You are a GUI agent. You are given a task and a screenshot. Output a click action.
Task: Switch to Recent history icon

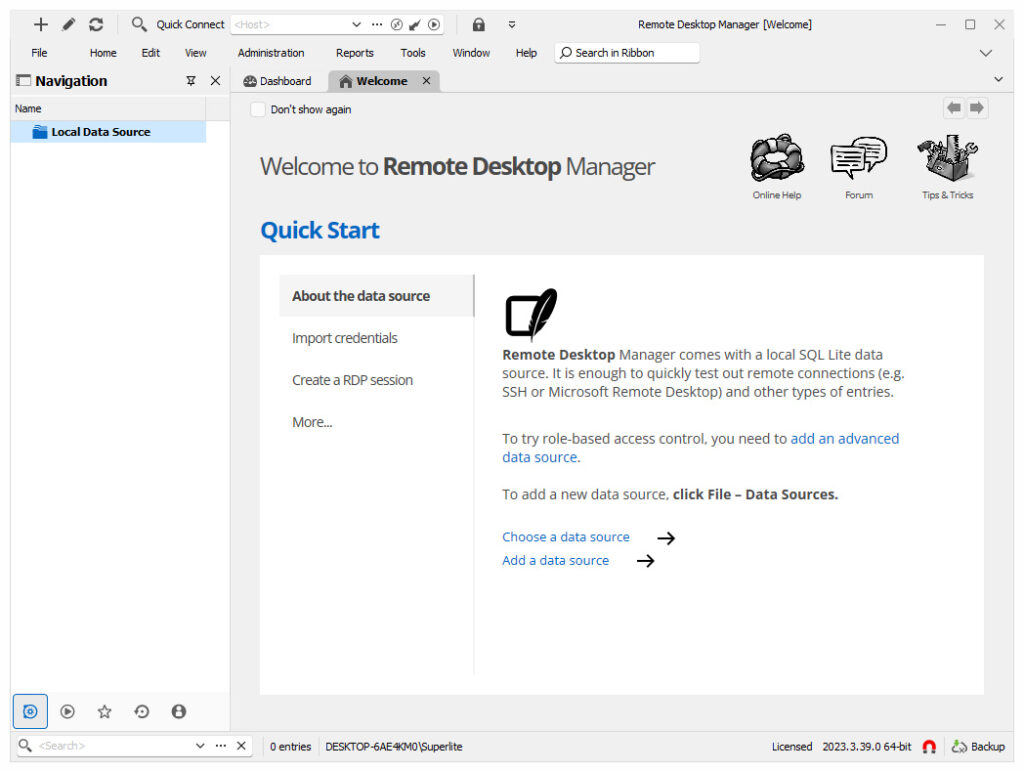[142, 711]
